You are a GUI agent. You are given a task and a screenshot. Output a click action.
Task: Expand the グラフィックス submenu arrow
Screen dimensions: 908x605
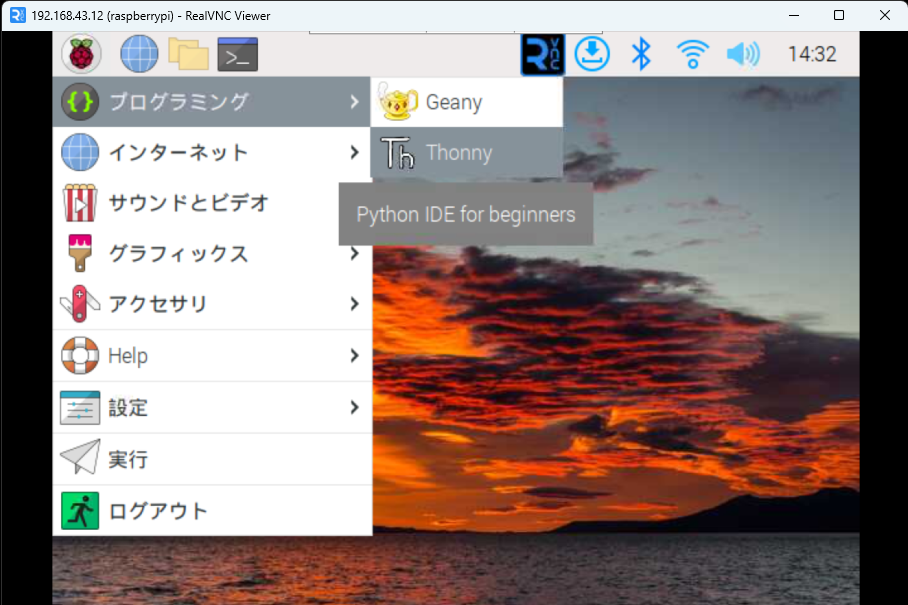click(x=354, y=254)
